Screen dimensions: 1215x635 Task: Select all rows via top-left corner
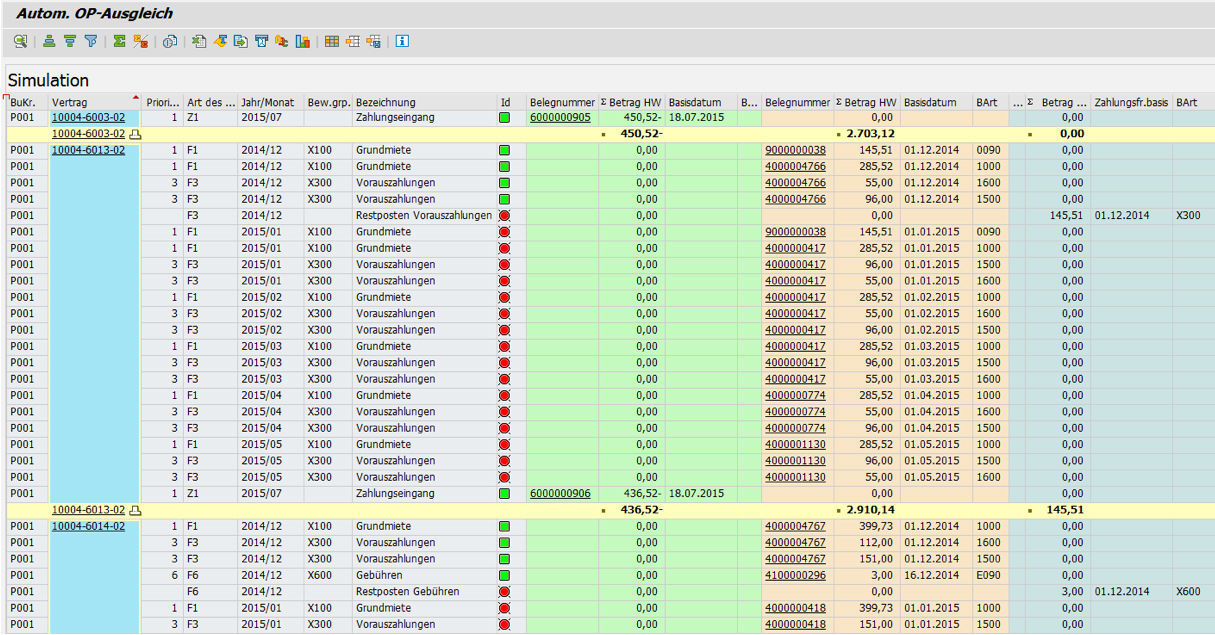click(5, 99)
